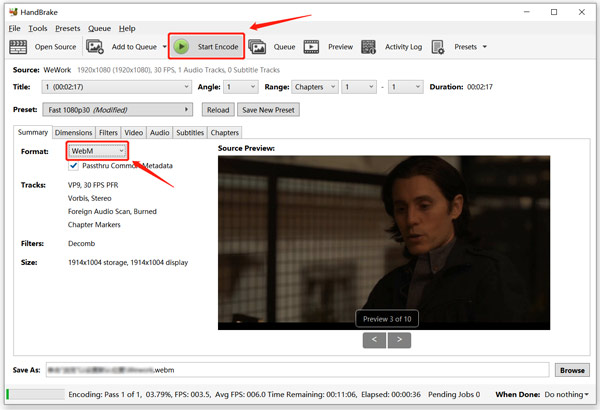Click the Pending Jobs 0 status text
600x410 pixels.
tap(454, 394)
